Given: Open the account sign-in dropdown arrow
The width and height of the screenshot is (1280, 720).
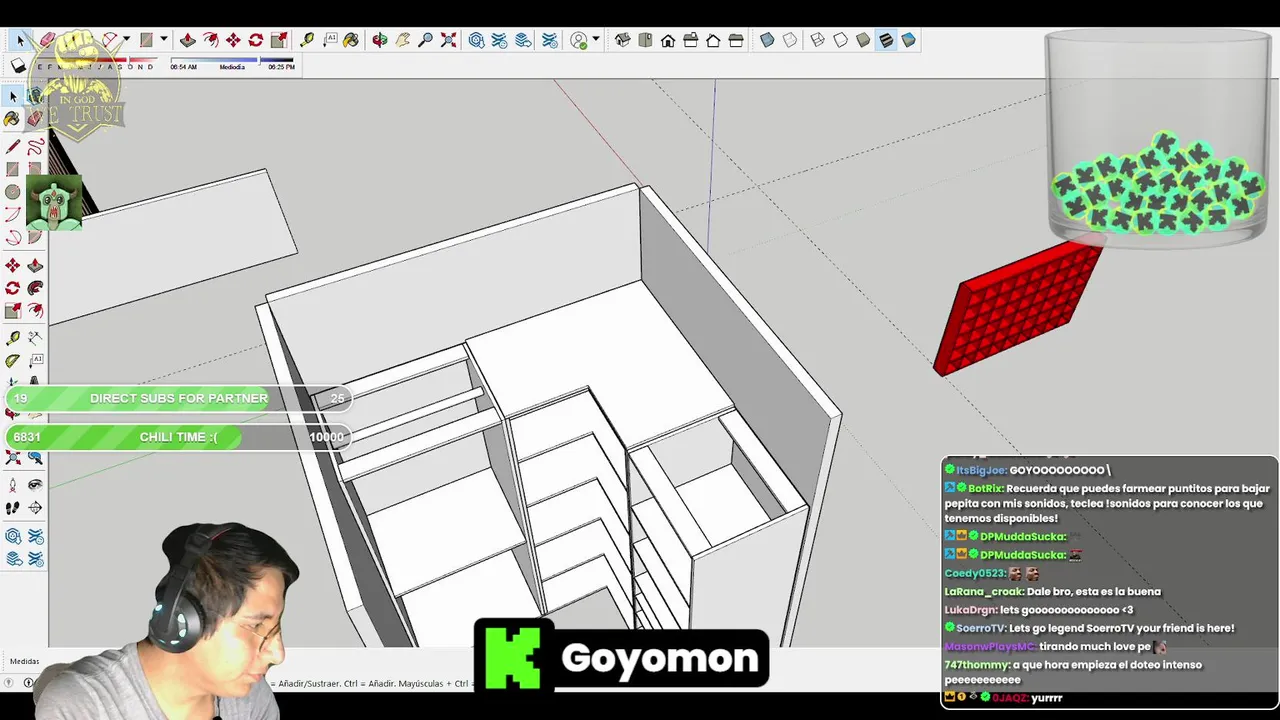Looking at the screenshot, I should coord(596,40).
